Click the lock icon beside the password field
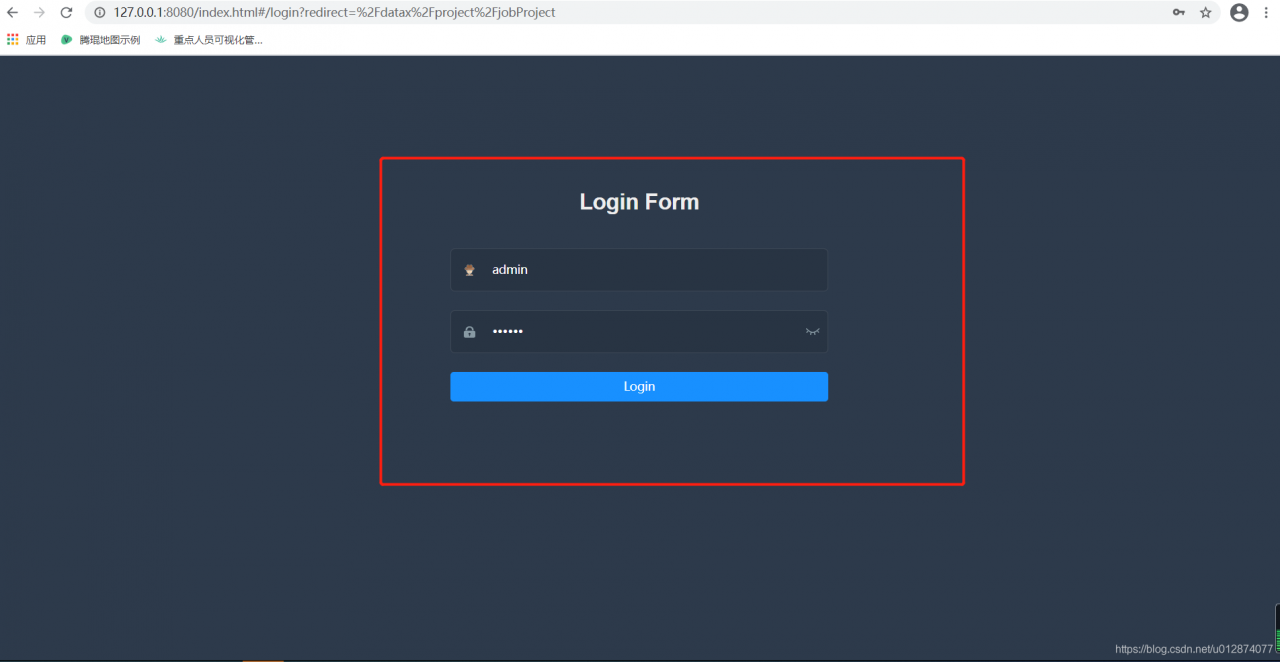Viewport: 1280px width, 662px height. (469, 332)
